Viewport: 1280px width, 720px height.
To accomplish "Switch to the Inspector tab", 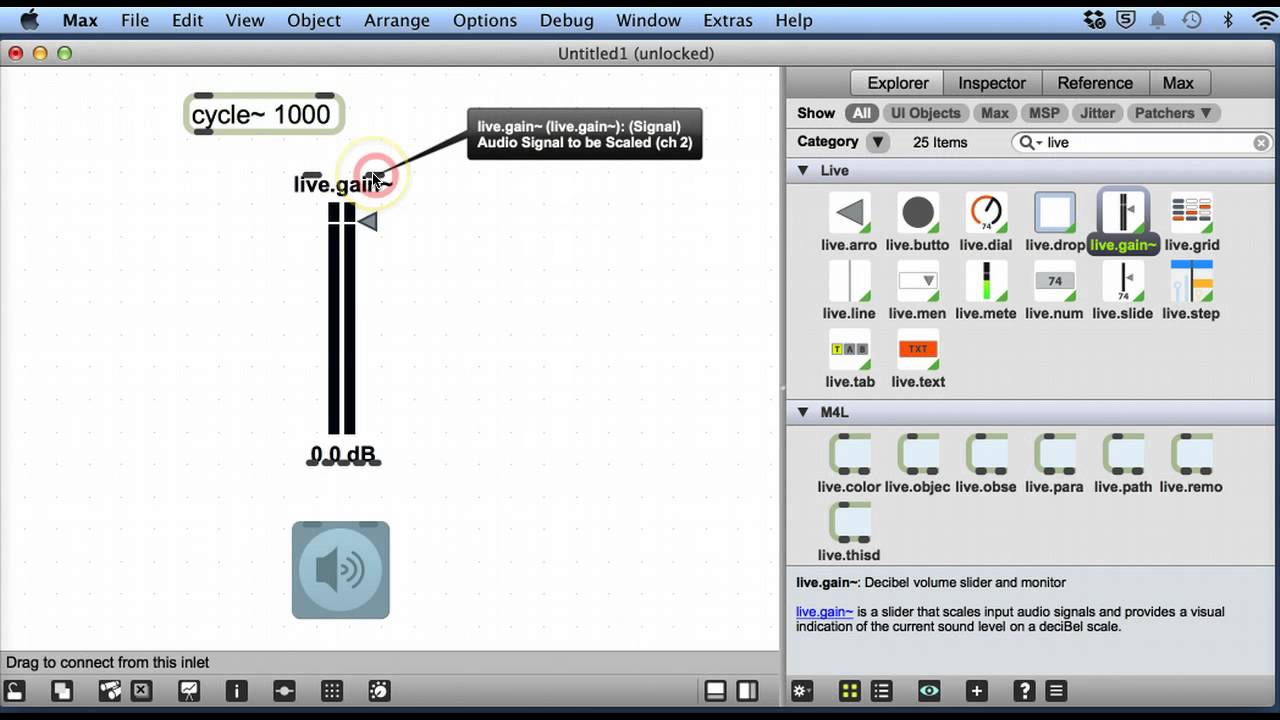I will pyautogui.click(x=992, y=83).
